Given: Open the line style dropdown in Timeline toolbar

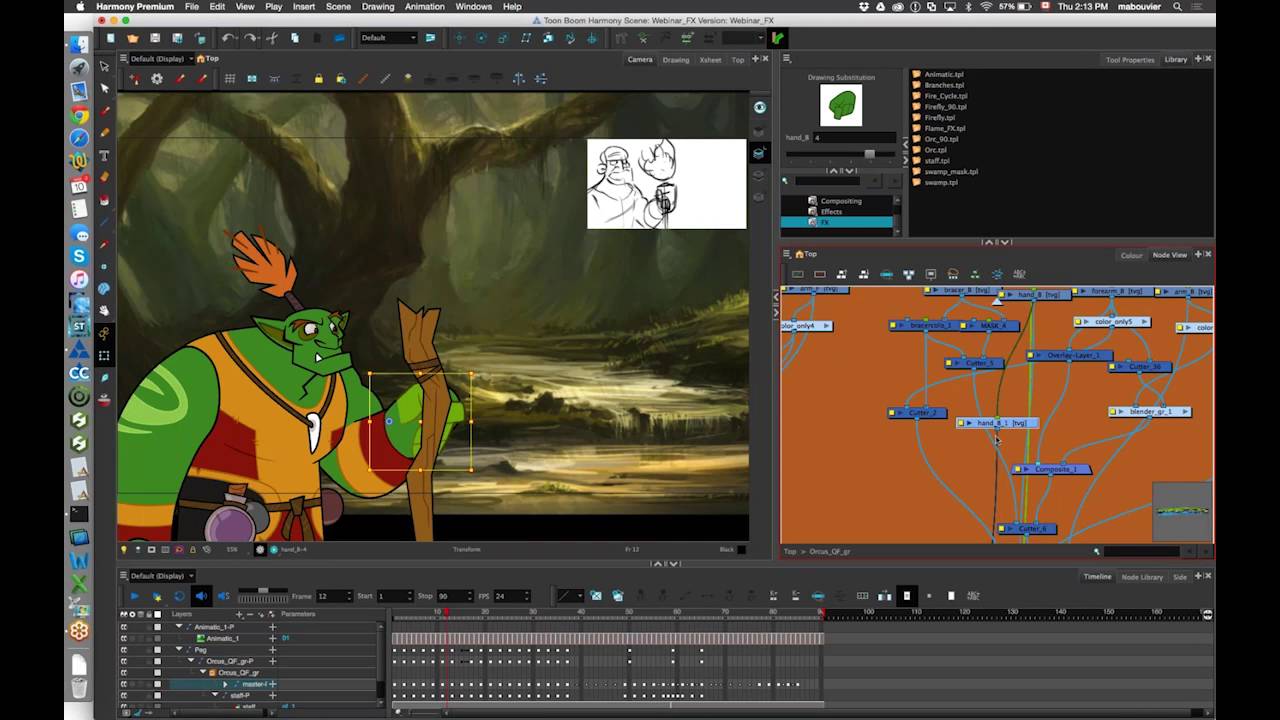Looking at the screenshot, I should pyautogui.click(x=569, y=596).
